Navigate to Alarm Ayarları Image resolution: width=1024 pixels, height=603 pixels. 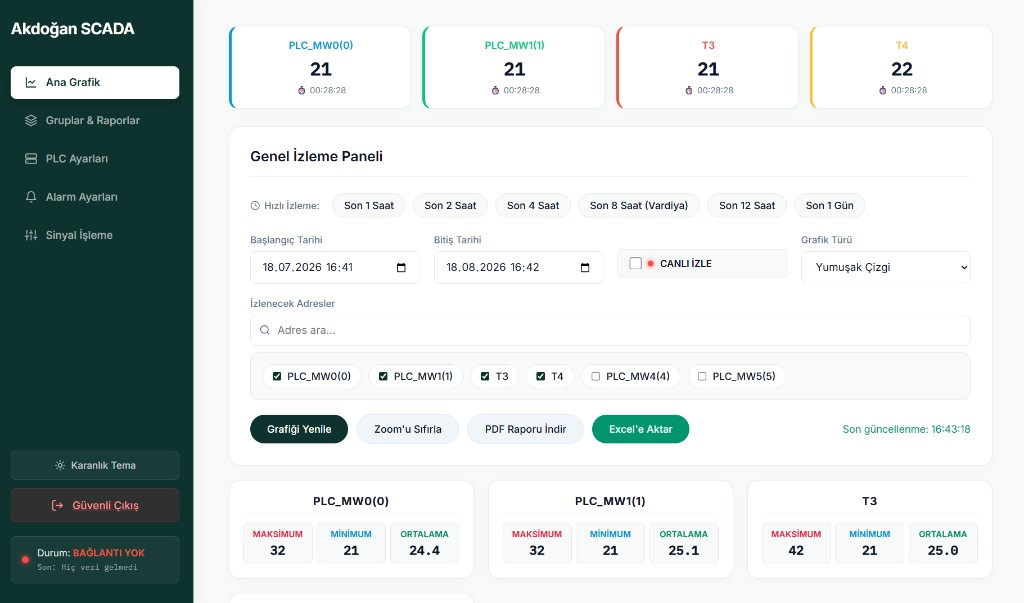[95, 197]
